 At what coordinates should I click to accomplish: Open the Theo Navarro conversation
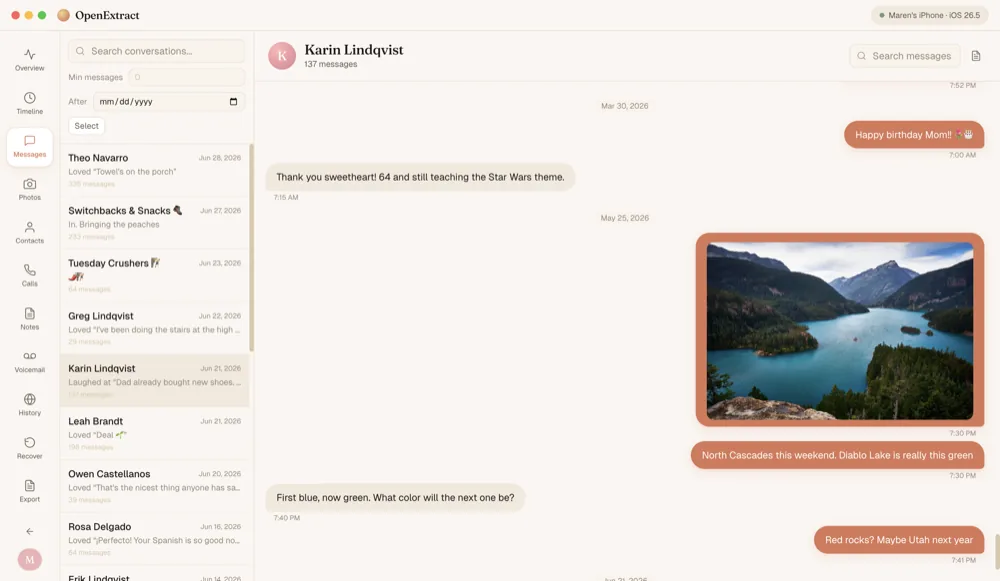(154, 170)
